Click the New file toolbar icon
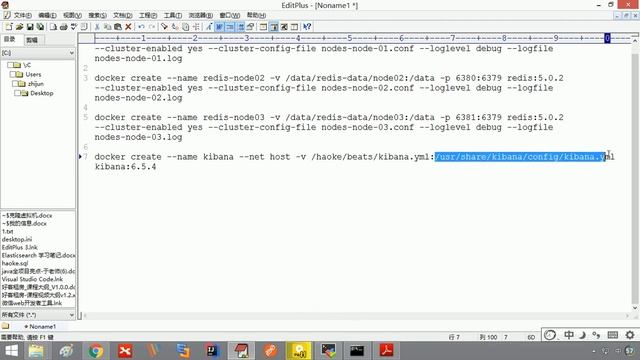This screenshot has width=640, height=360. [9, 27]
